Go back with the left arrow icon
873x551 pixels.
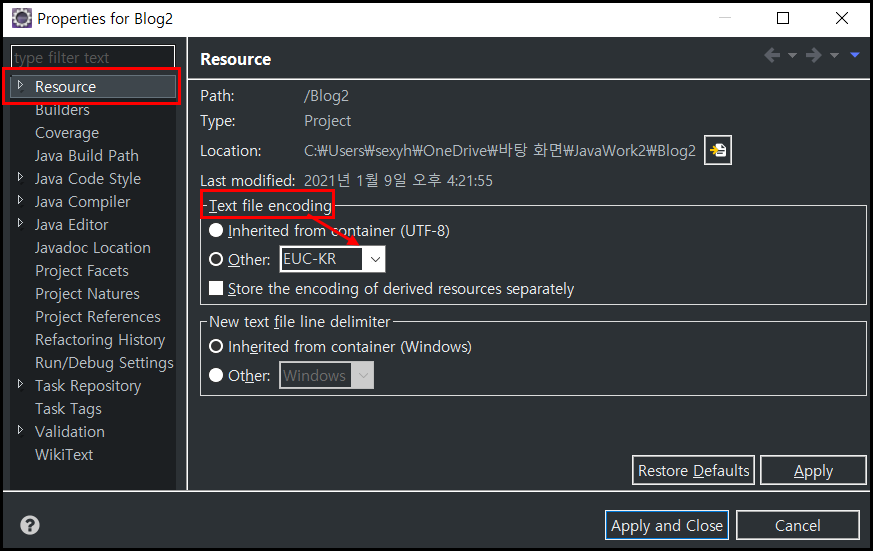coord(772,55)
